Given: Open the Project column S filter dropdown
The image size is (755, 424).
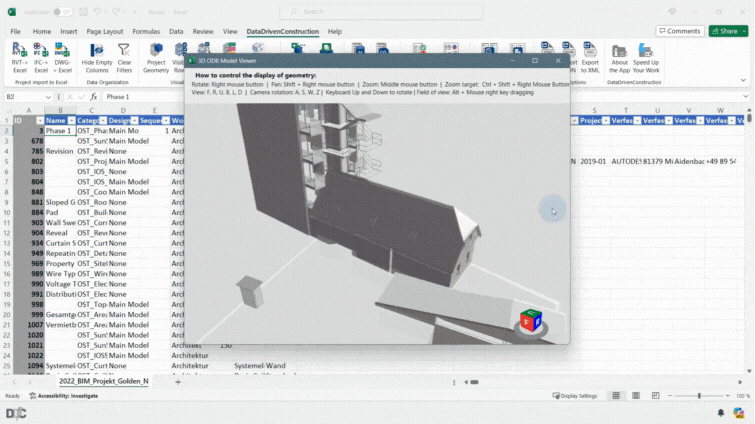Looking at the screenshot, I should [605, 120].
